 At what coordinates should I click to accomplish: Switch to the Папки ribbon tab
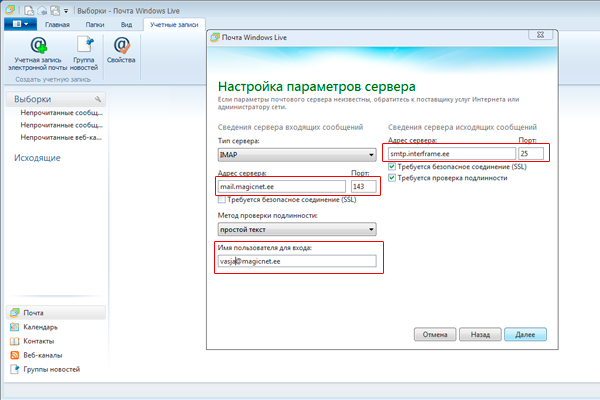[95, 24]
